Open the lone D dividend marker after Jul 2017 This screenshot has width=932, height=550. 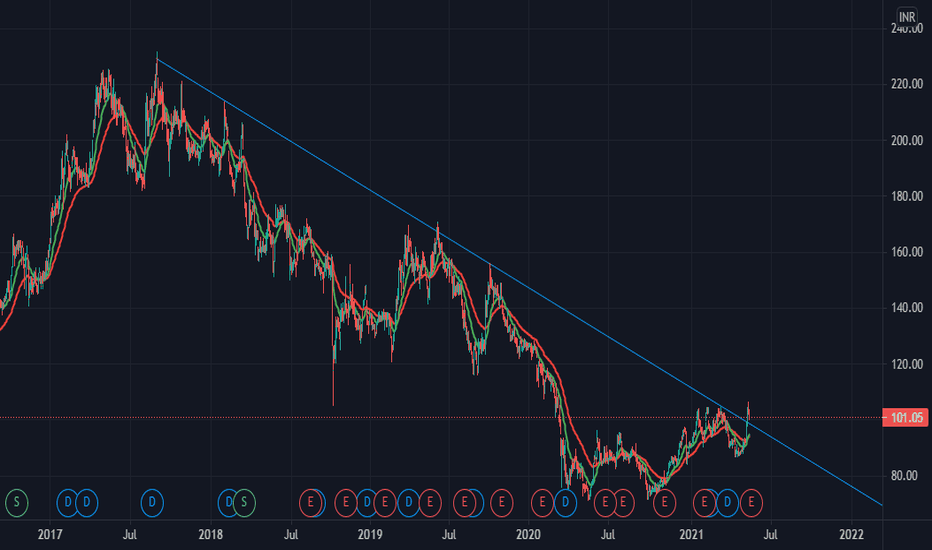pos(152,503)
